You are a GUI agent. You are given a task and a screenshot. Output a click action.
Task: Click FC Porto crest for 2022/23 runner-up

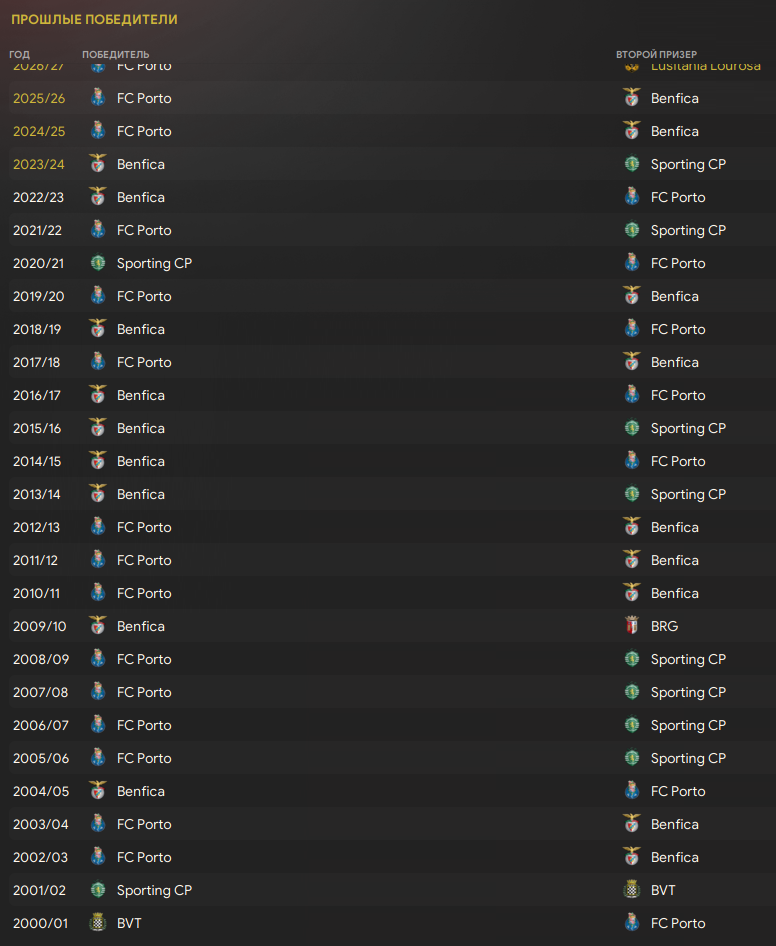pos(632,197)
